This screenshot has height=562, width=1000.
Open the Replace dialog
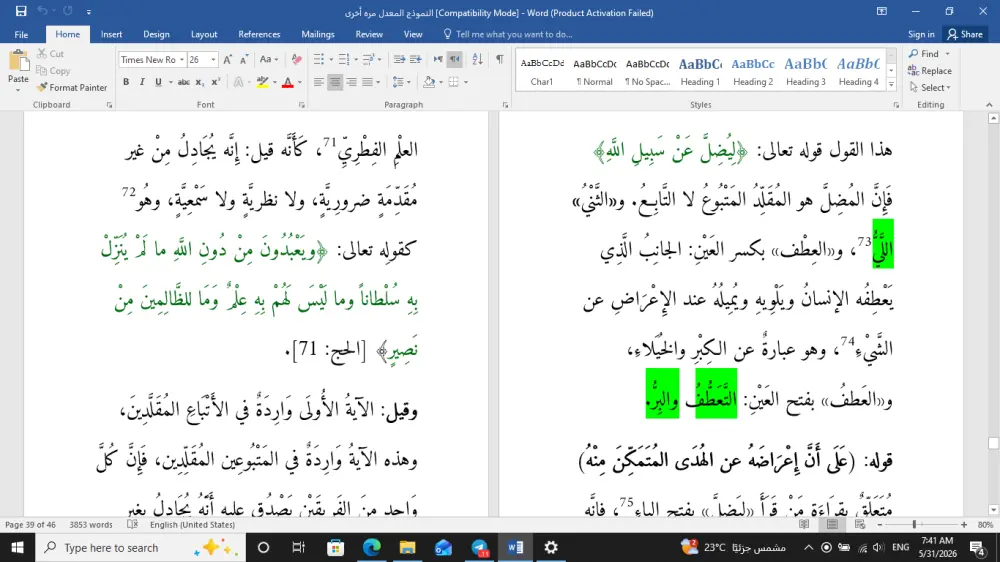930,71
